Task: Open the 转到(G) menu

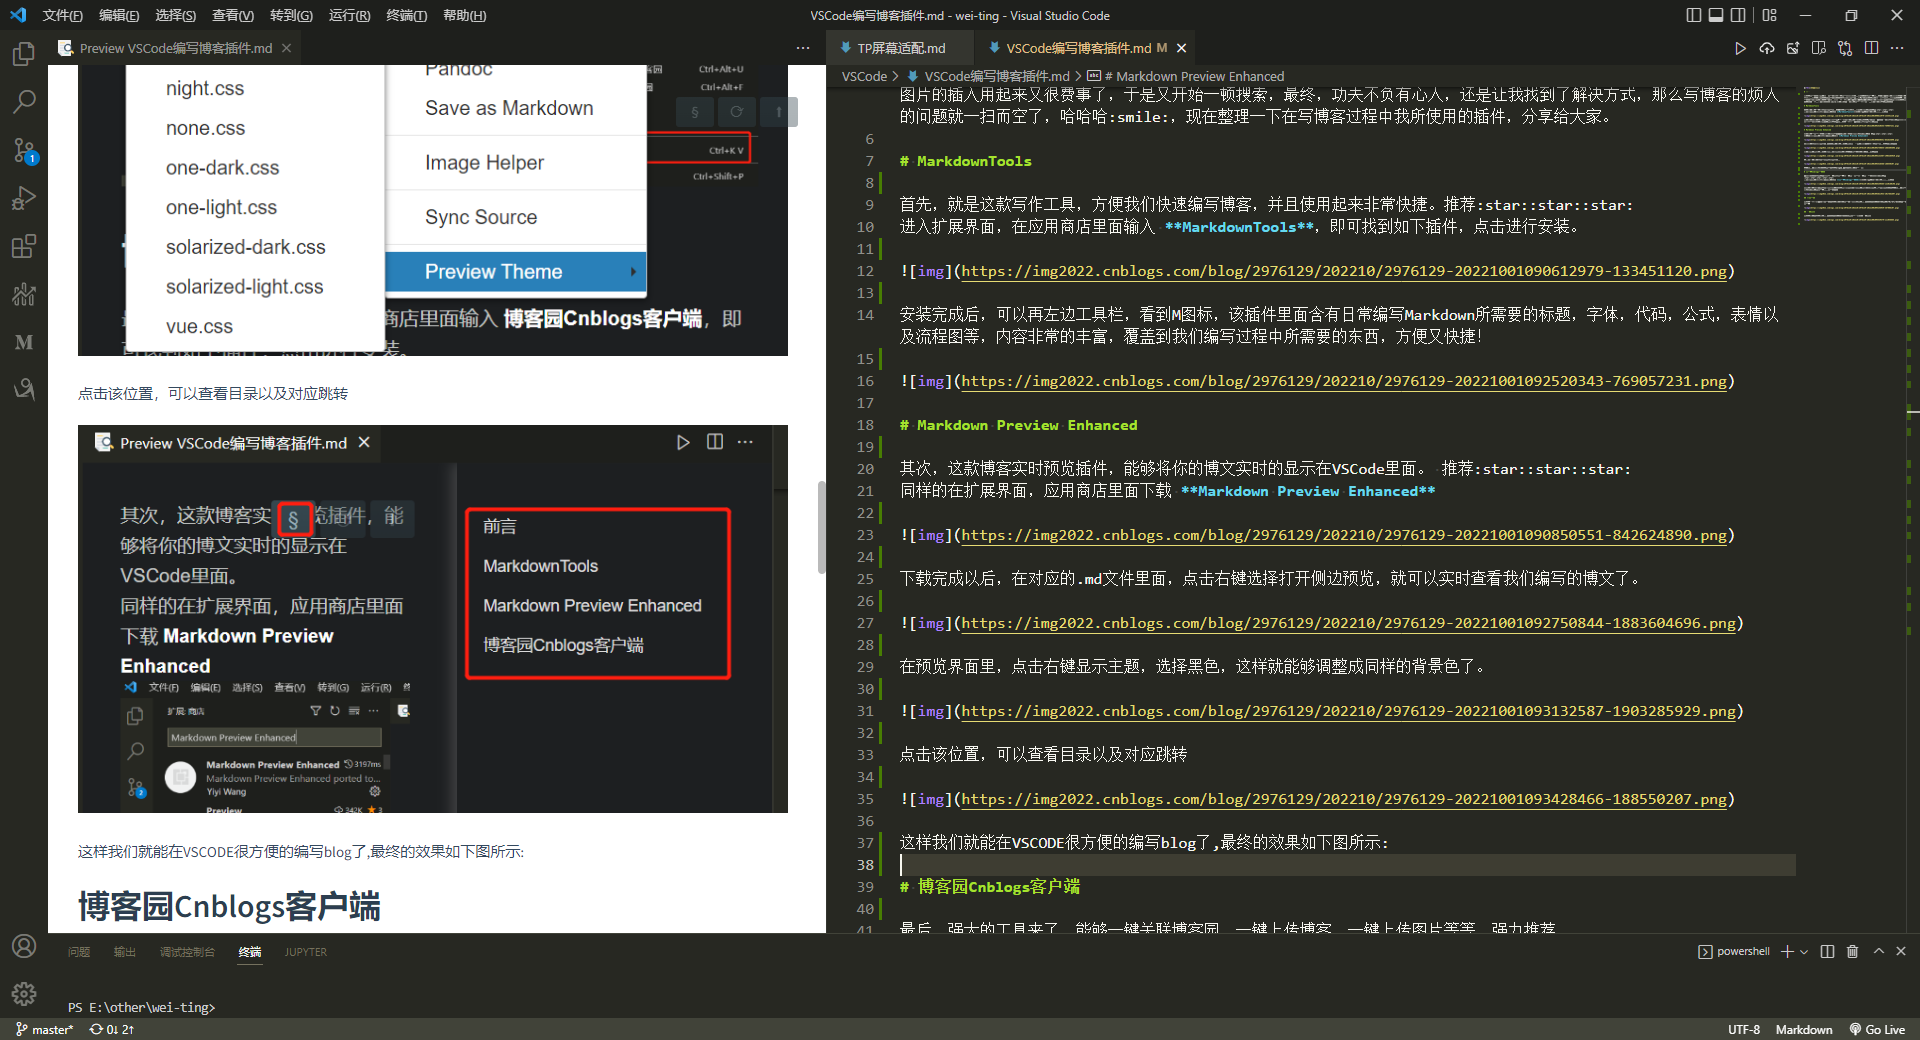Action: click(291, 15)
